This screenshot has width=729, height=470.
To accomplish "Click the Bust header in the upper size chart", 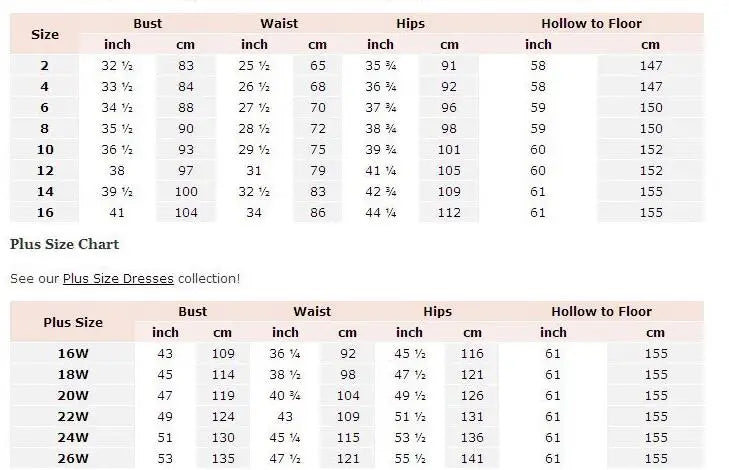I will (x=148, y=23).
